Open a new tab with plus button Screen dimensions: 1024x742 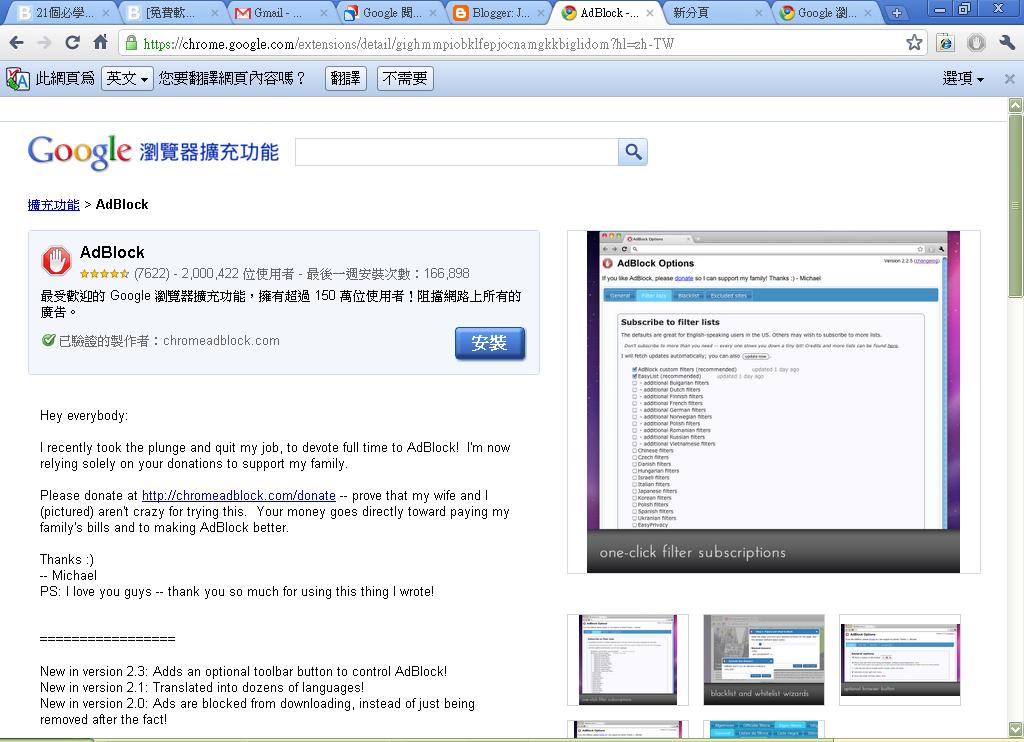[x=897, y=12]
